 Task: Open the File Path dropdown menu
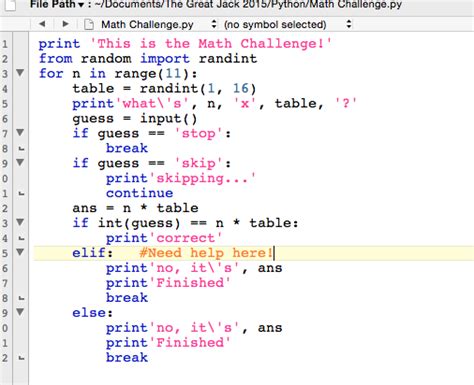pyautogui.click(x=57, y=5)
